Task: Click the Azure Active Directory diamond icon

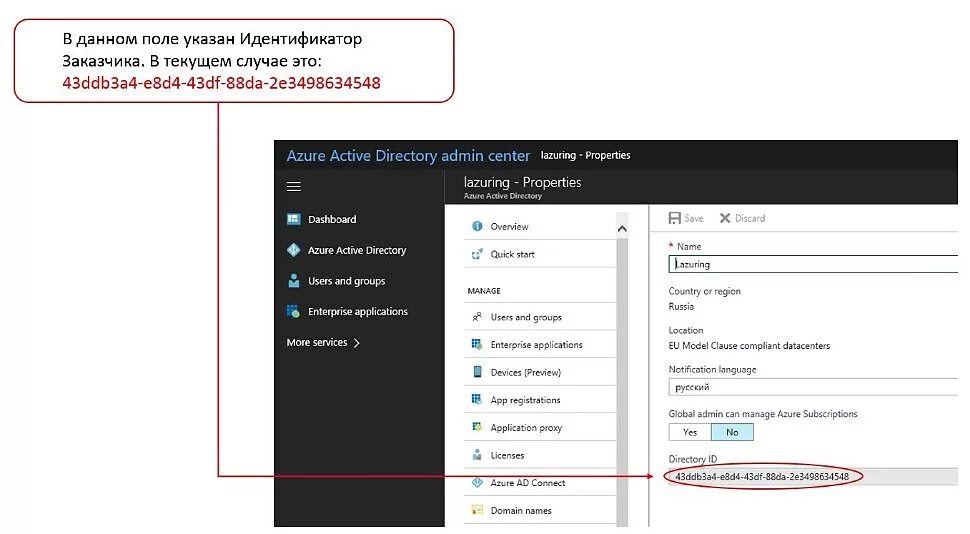Action: [294, 250]
